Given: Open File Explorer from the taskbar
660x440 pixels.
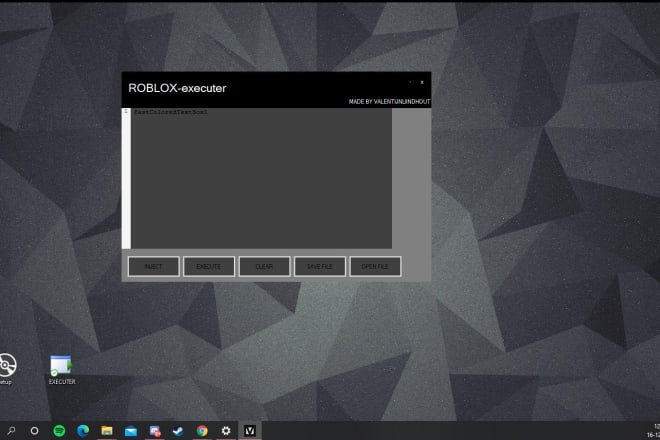Looking at the screenshot, I should point(107,430).
